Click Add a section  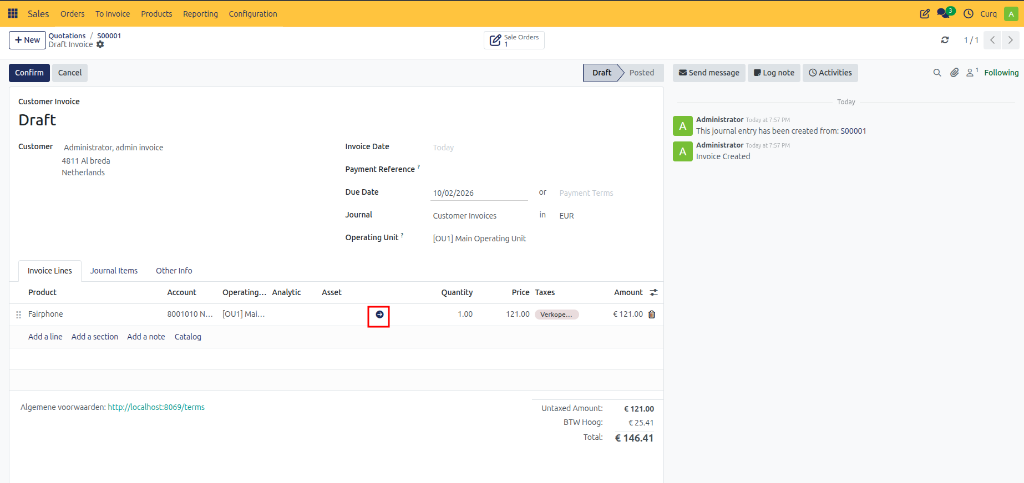tap(95, 337)
